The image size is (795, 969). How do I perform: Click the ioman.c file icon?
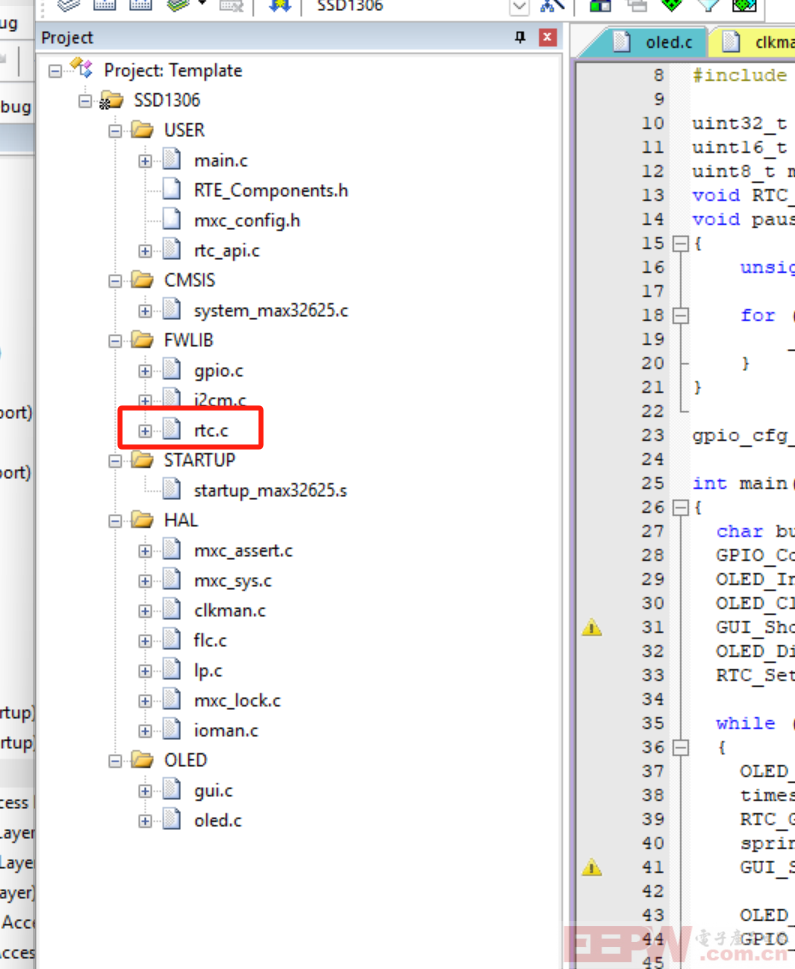[x=172, y=729]
